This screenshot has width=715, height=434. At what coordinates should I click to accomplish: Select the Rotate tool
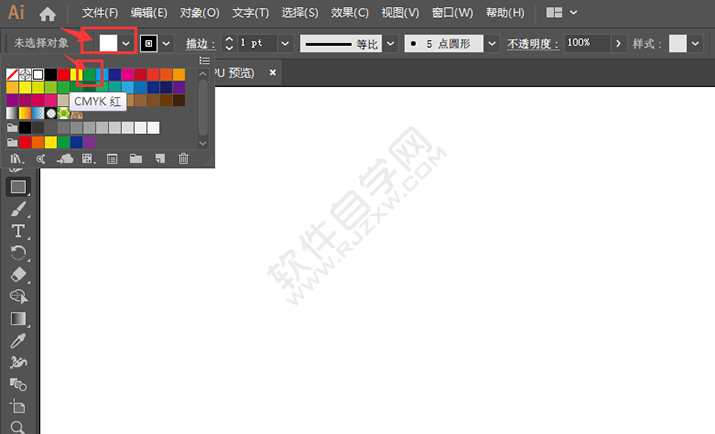click(x=18, y=253)
